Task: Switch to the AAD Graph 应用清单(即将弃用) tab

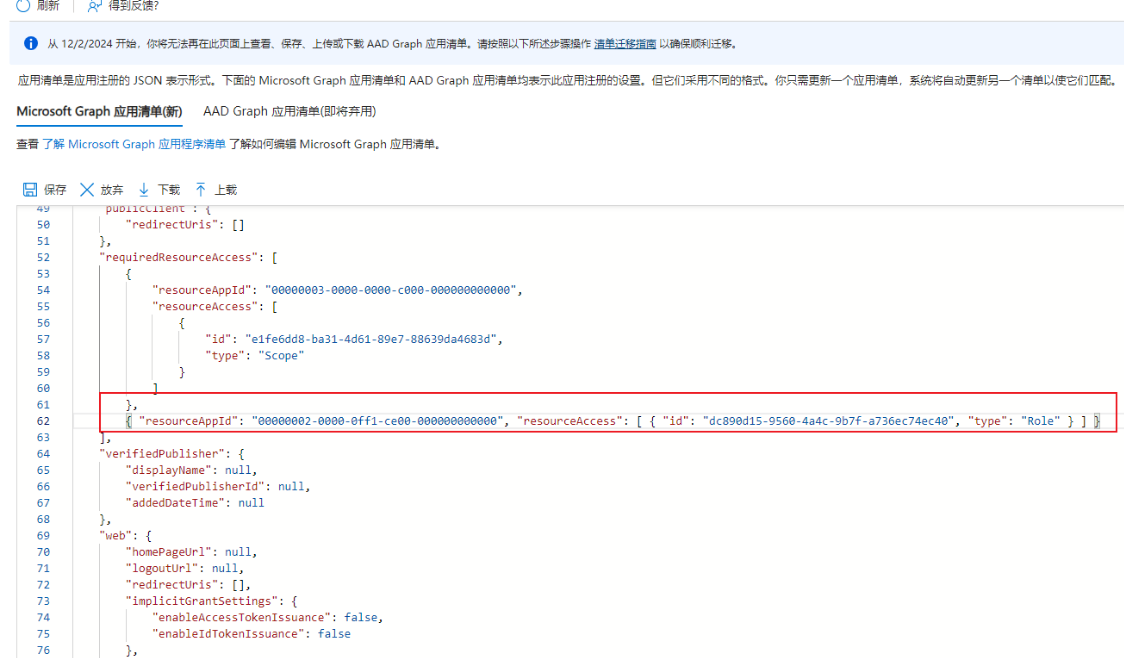Action: click(289, 111)
